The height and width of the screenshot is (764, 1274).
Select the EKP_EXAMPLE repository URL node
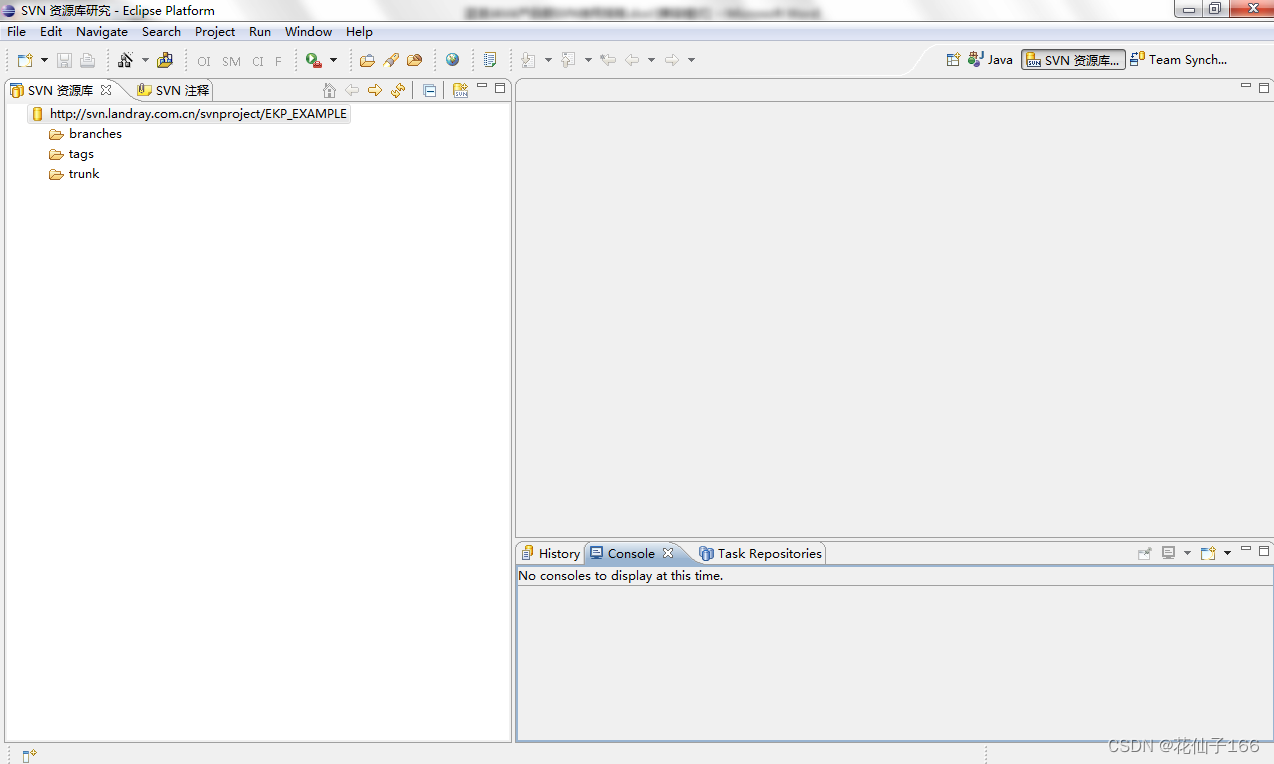[x=190, y=114]
